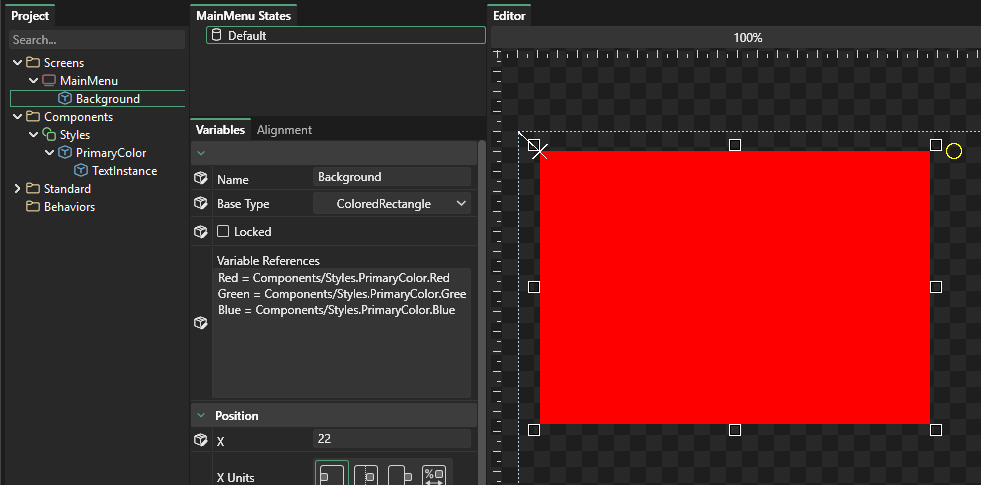Click the Behaviors folder icon

[33, 207]
